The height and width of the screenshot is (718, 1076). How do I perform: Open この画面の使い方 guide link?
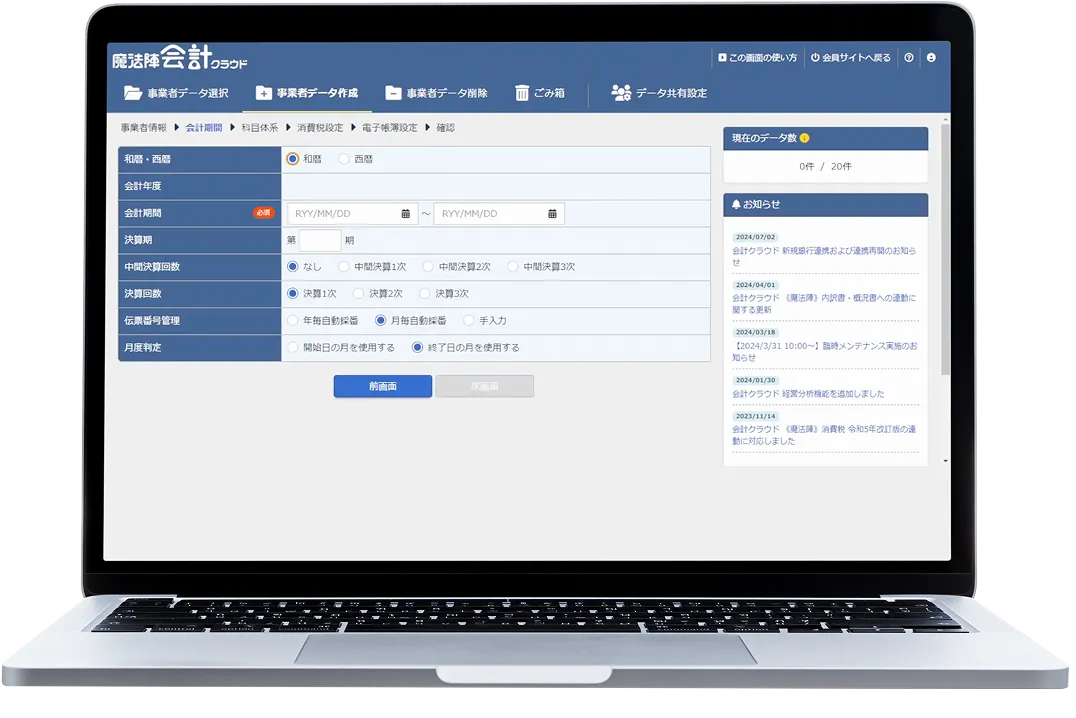[x=757, y=58]
